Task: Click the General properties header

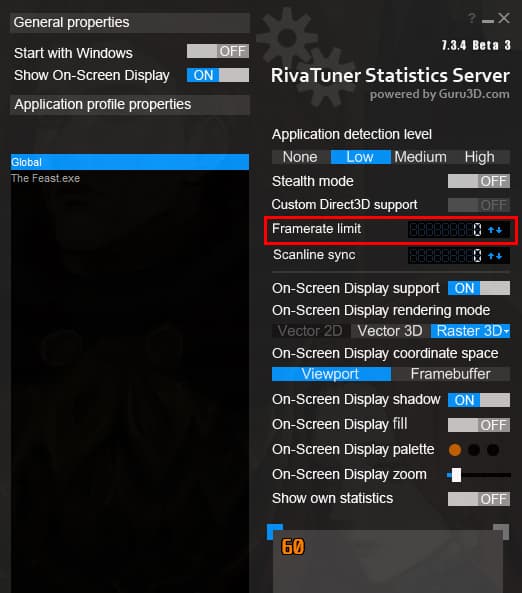Action: (130, 23)
